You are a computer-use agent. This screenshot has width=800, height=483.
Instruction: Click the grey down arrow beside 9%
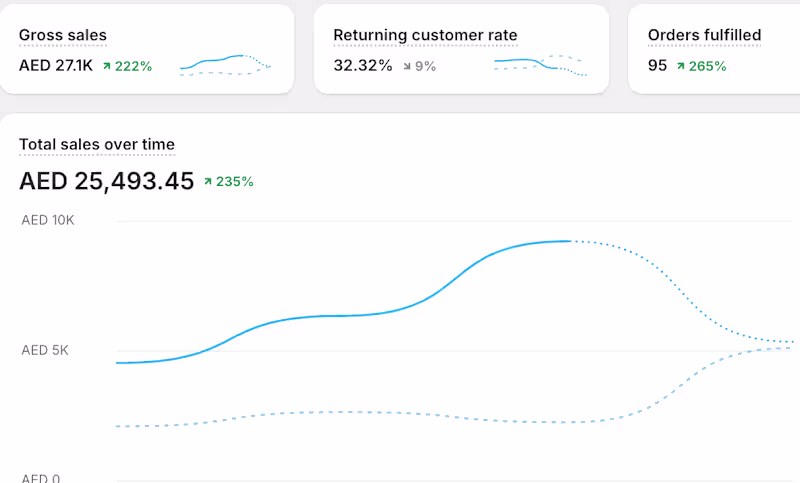[x=407, y=67]
